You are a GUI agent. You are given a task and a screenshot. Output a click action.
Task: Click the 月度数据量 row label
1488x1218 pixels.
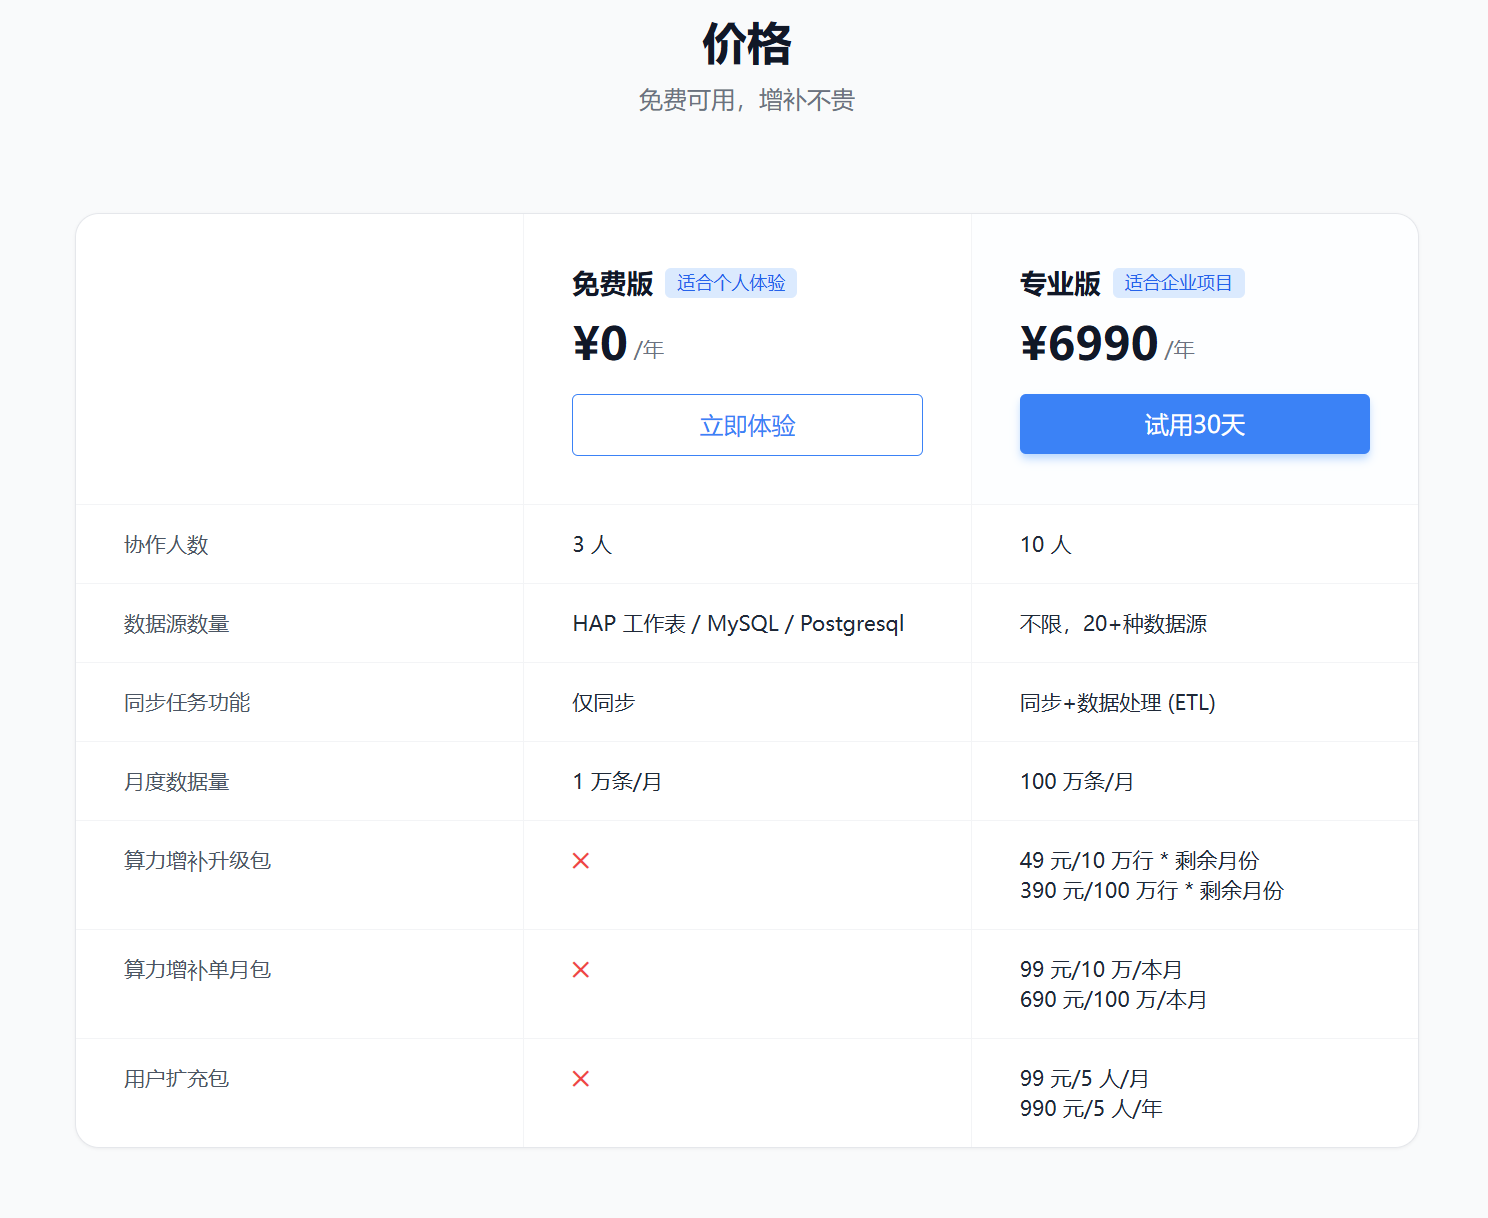tap(177, 782)
